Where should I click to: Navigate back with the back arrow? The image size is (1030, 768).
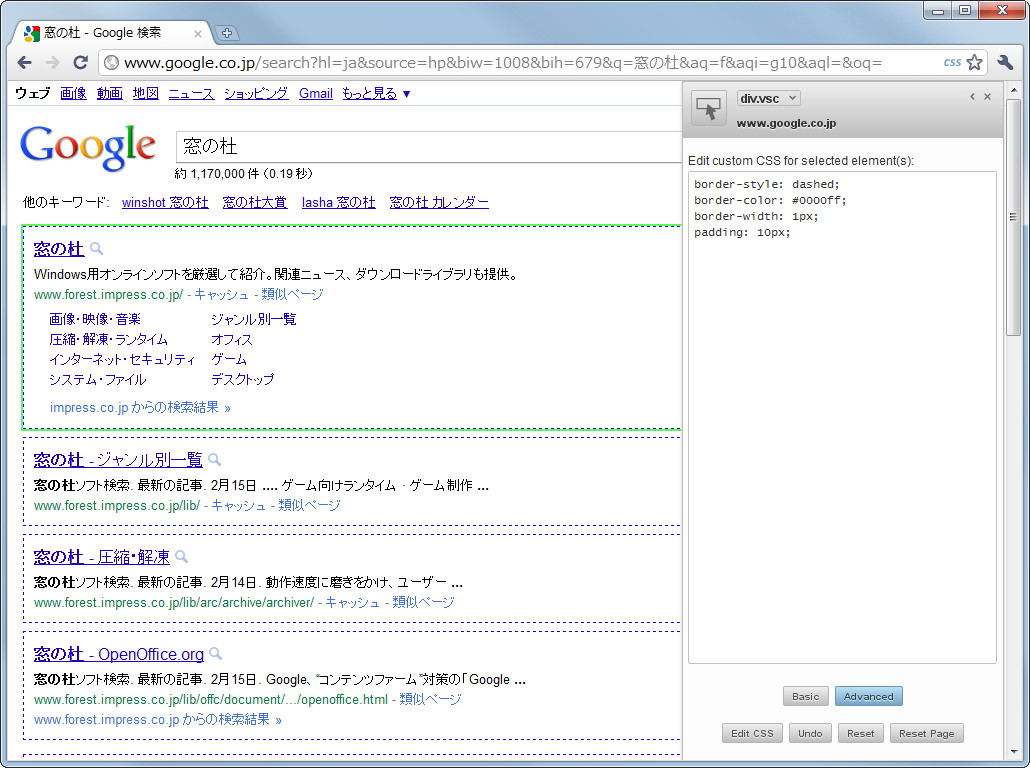(x=24, y=61)
